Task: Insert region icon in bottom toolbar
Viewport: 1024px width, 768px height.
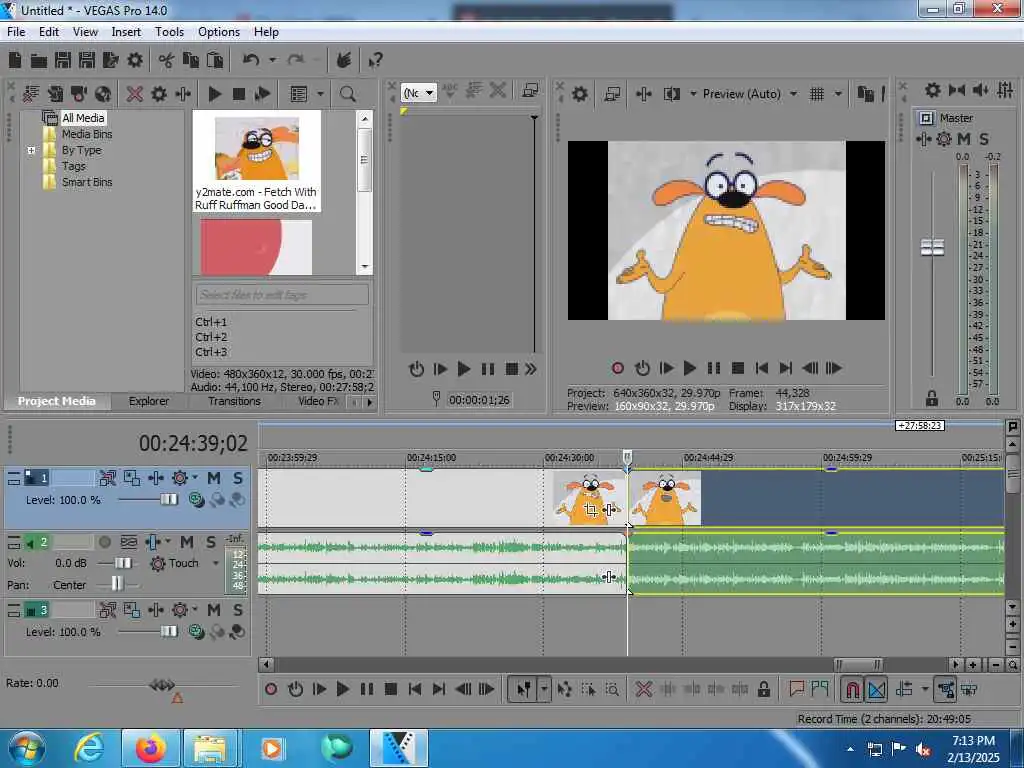Action: (x=820, y=688)
